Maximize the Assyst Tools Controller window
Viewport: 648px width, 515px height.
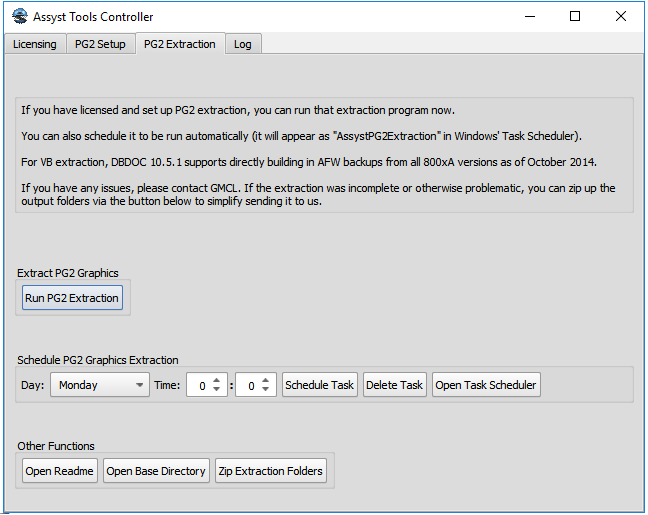tap(575, 16)
